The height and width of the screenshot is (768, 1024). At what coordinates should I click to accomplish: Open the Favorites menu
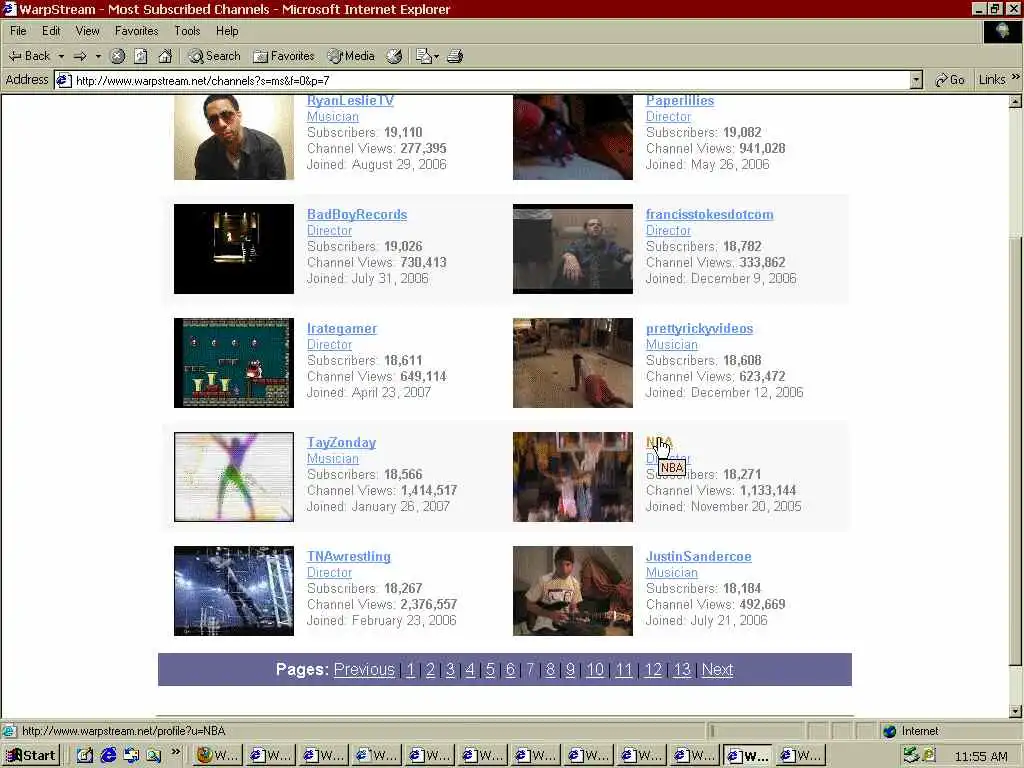pyautogui.click(x=136, y=31)
